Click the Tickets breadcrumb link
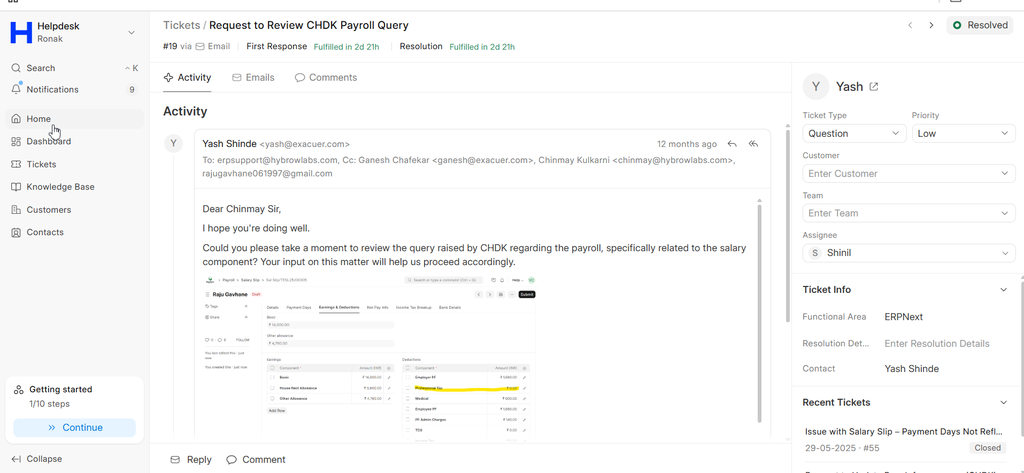Image resolution: width=1024 pixels, height=473 pixels. point(182,25)
